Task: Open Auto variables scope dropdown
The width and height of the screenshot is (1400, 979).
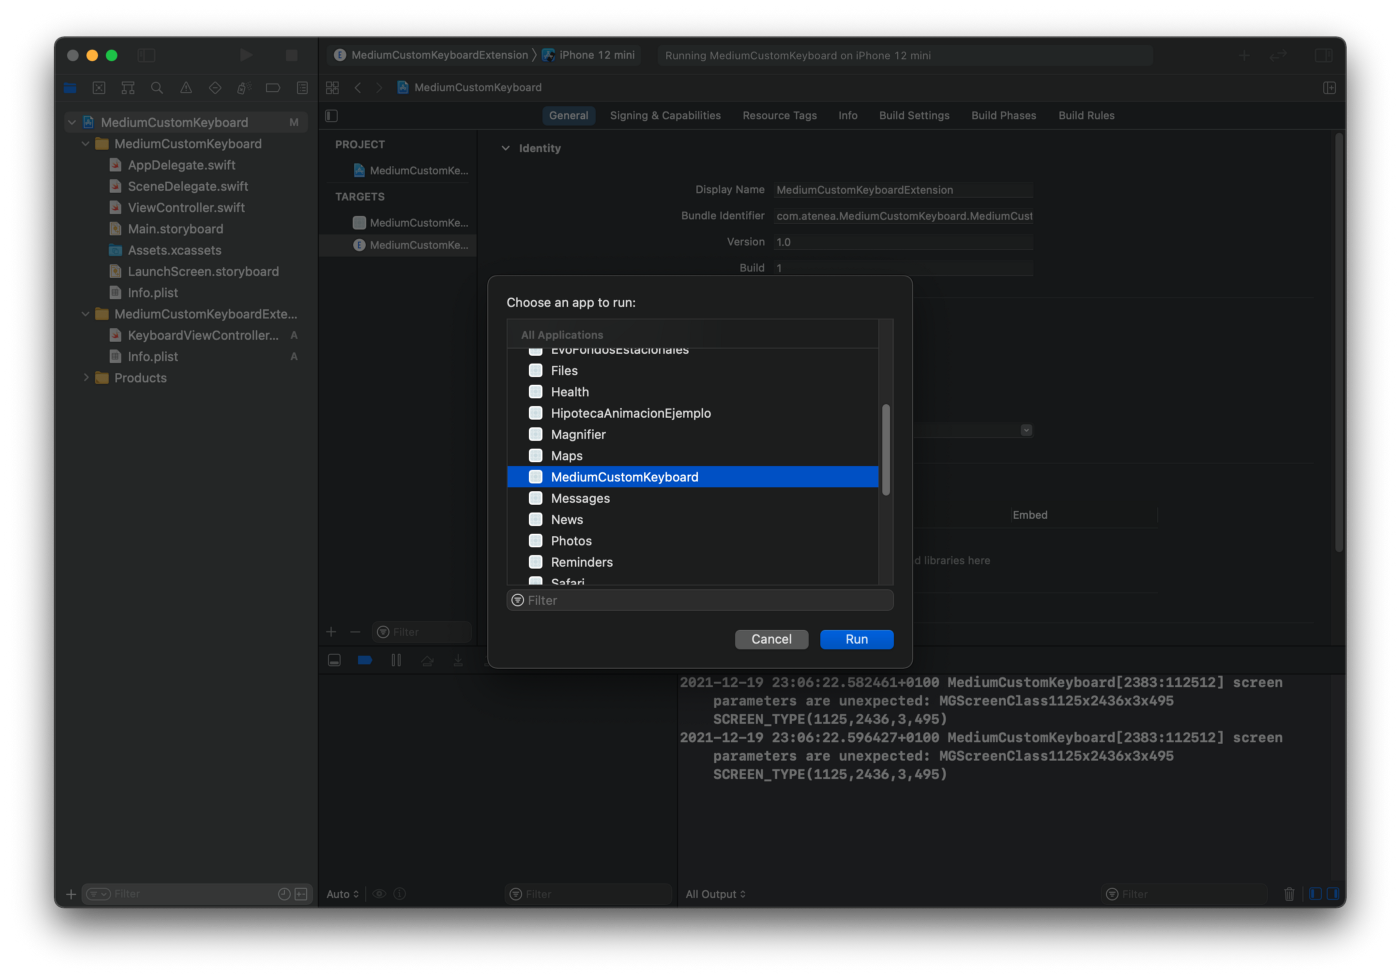Action: click(x=342, y=894)
